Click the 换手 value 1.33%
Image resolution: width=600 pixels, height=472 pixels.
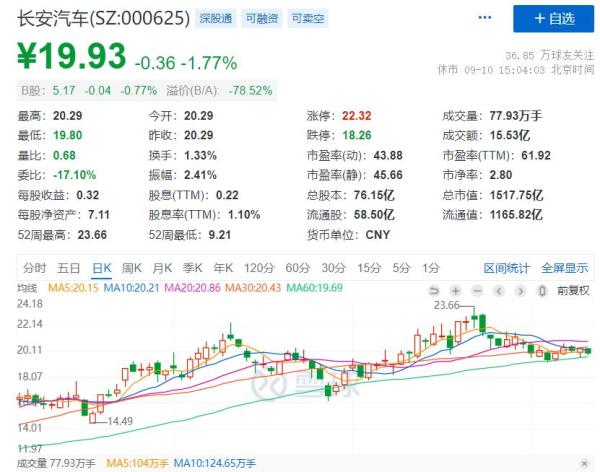click(200, 155)
